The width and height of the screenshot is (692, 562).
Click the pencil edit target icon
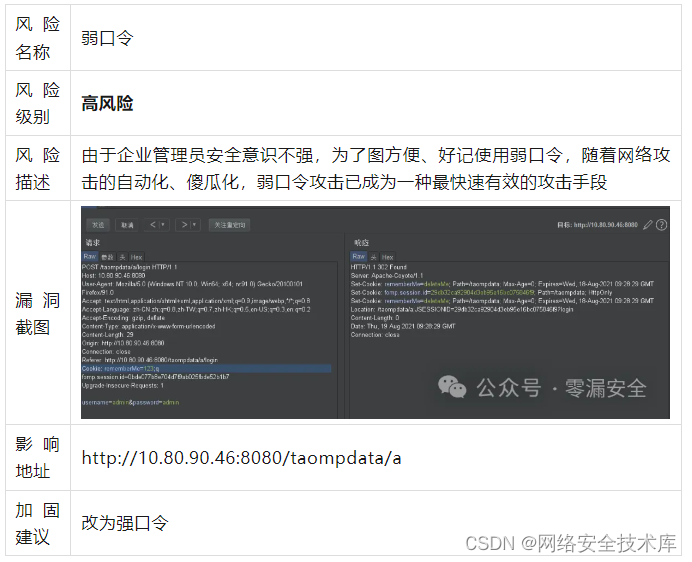point(647,225)
